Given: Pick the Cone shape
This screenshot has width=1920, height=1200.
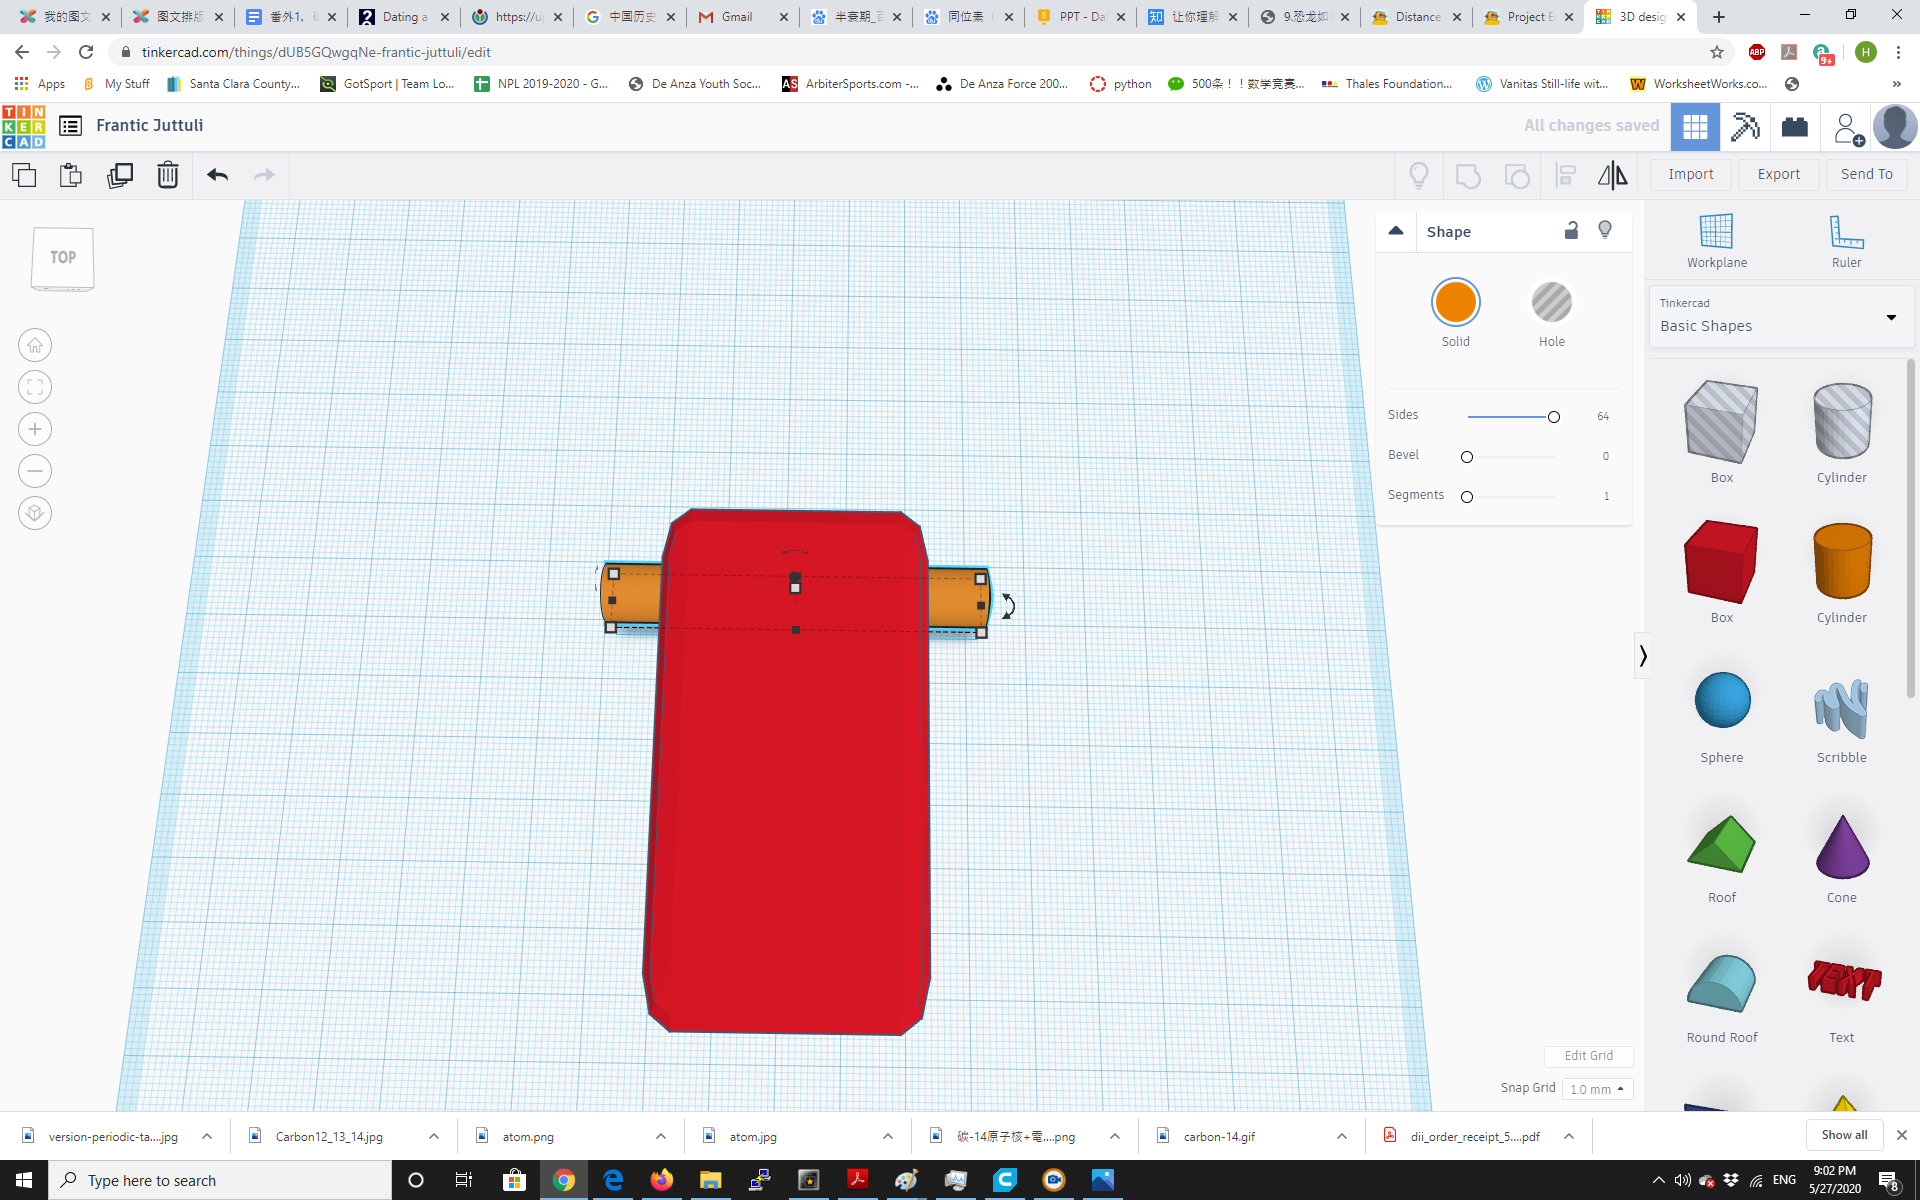Looking at the screenshot, I should (1842, 846).
